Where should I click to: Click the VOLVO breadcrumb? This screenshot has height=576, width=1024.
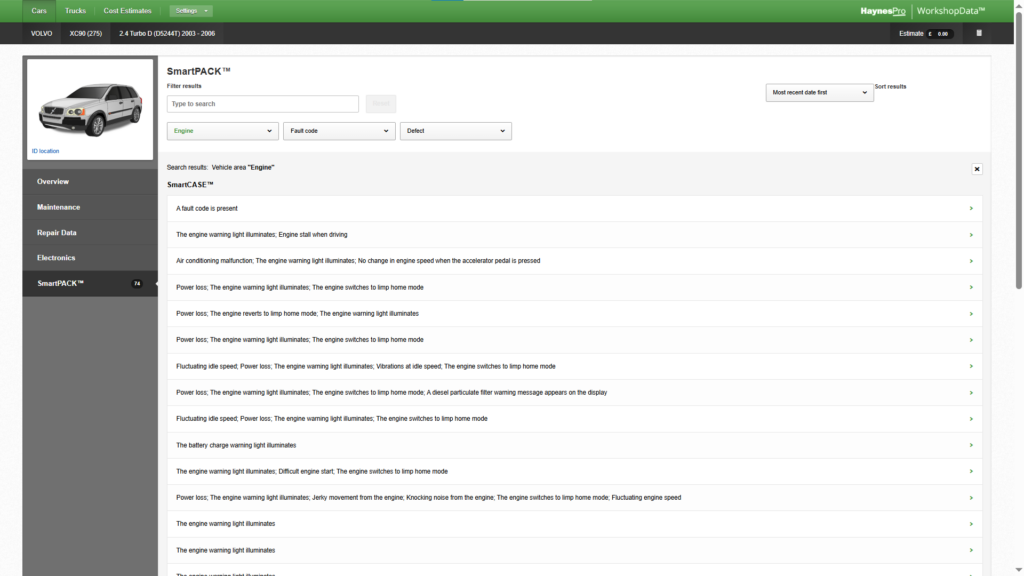click(x=42, y=33)
